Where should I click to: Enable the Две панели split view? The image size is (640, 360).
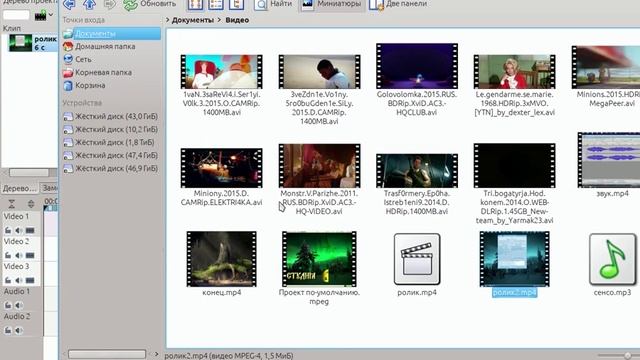[398, 4]
